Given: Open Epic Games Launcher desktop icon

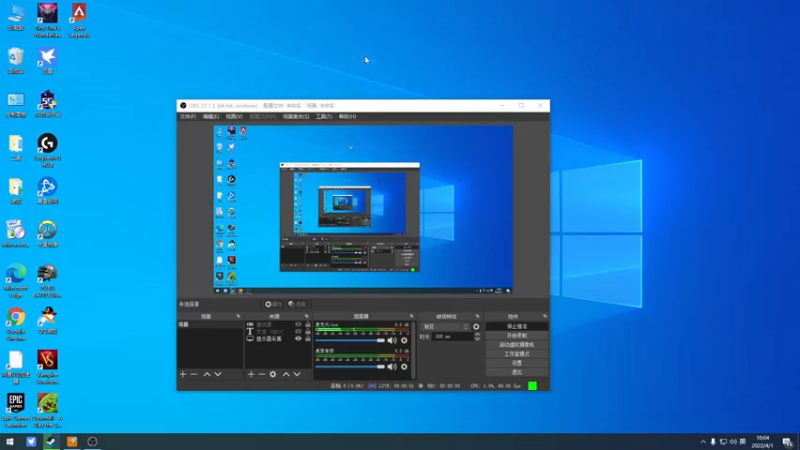Looking at the screenshot, I should [x=16, y=410].
